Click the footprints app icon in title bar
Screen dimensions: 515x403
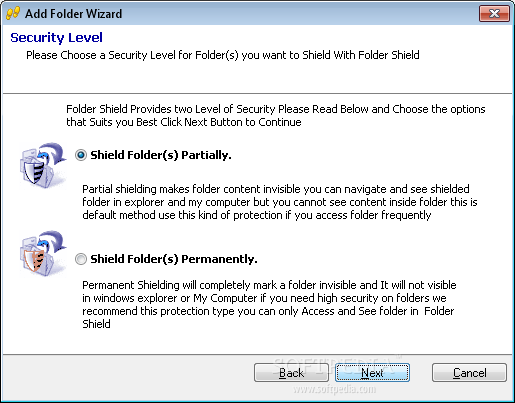pyautogui.click(x=13, y=14)
